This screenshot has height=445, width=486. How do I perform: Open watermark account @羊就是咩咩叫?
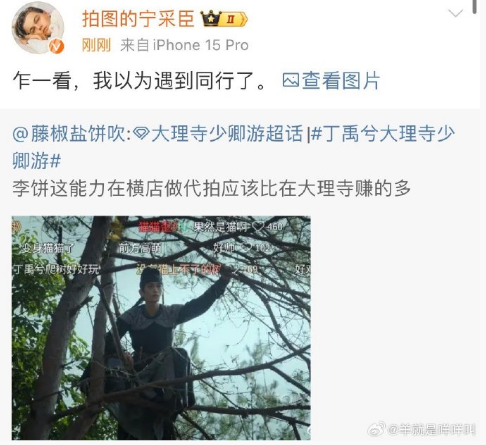[431, 430]
